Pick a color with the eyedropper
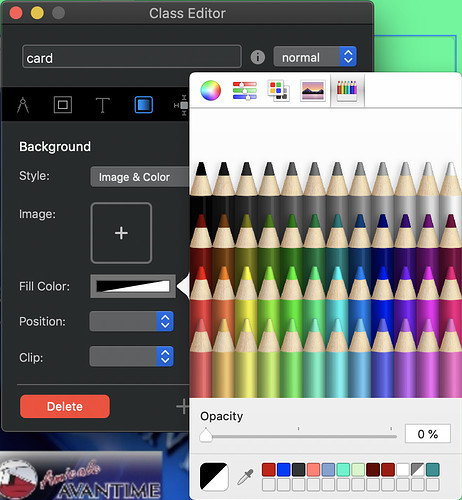 point(245,477)
